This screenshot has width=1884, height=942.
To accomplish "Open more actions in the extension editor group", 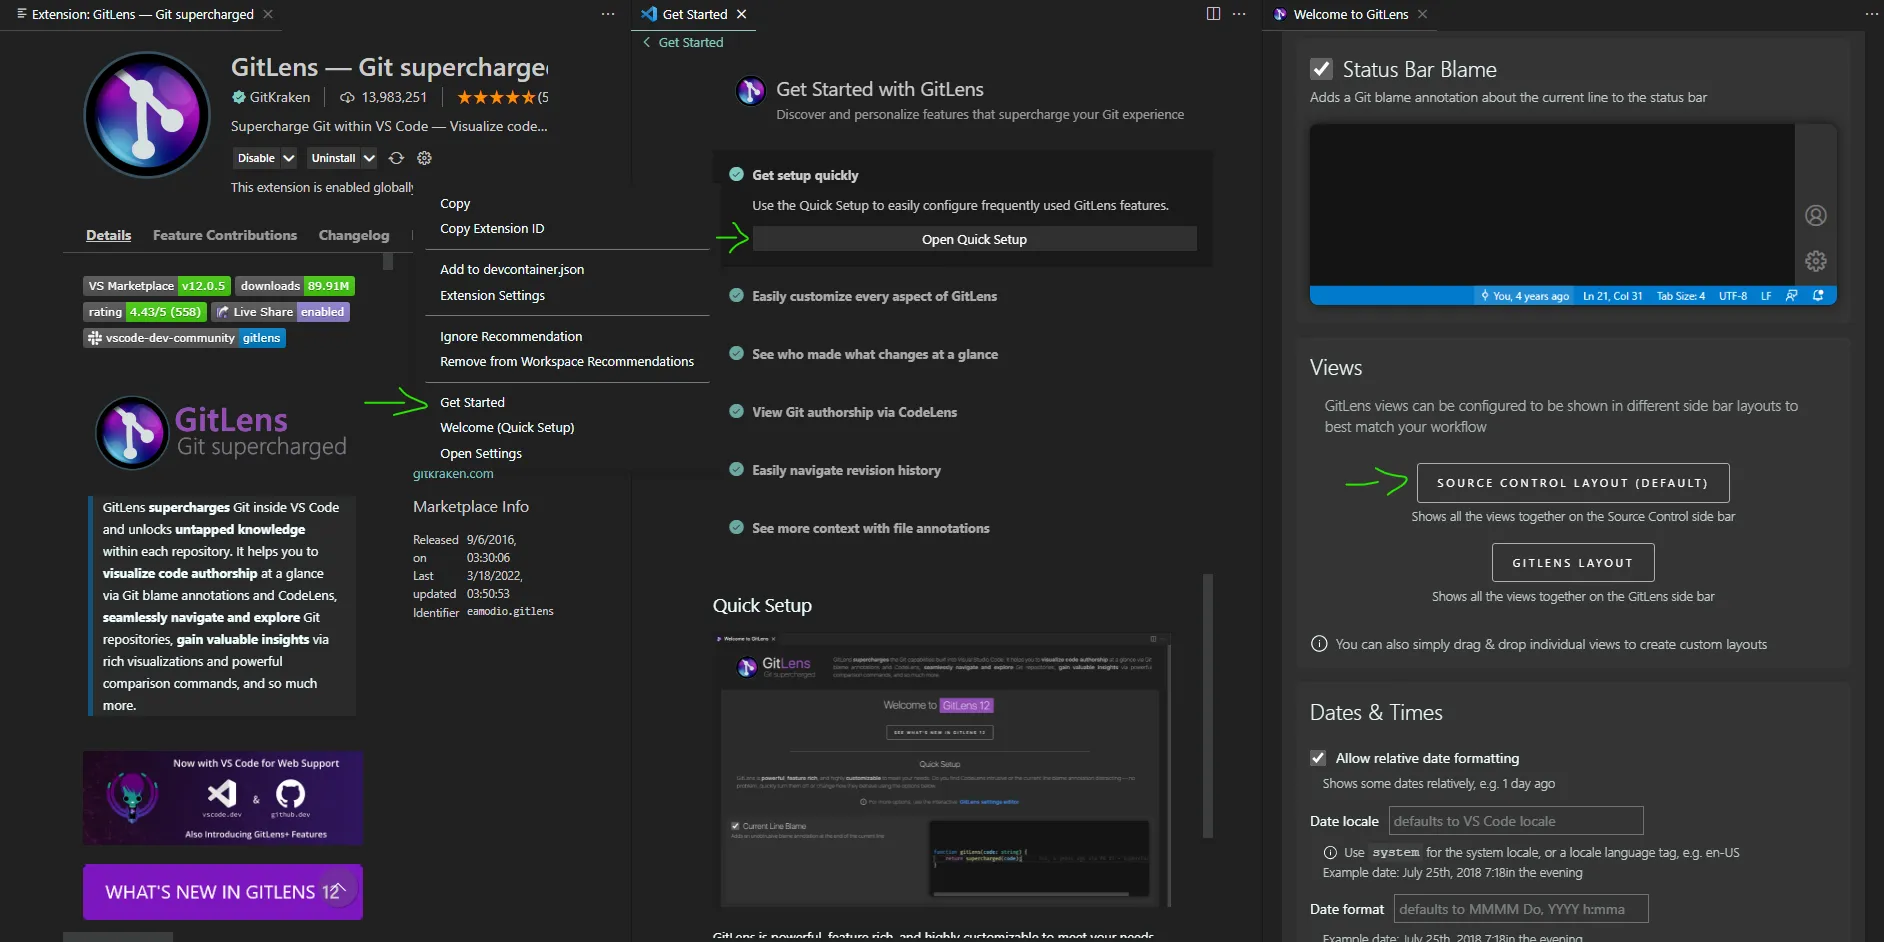I will [x=608, y=14].
